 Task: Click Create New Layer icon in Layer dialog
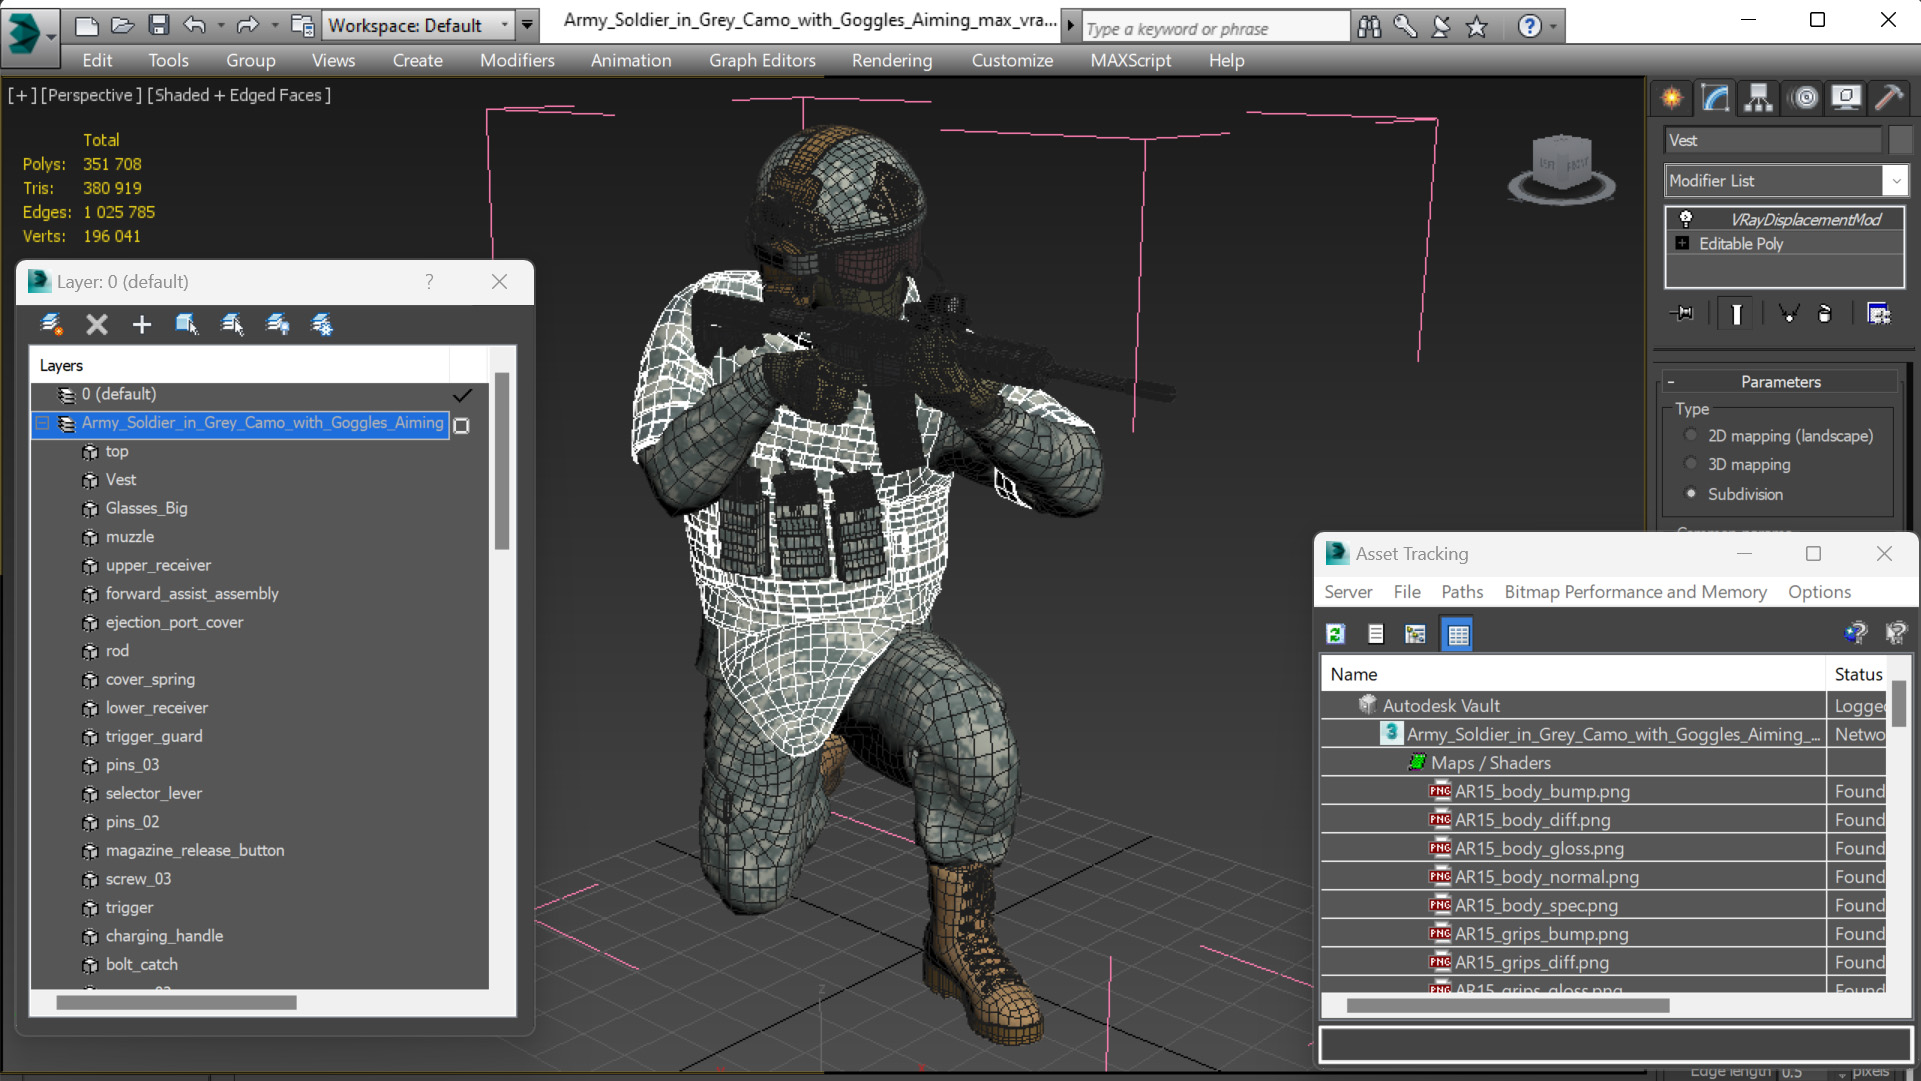[51, 324]
